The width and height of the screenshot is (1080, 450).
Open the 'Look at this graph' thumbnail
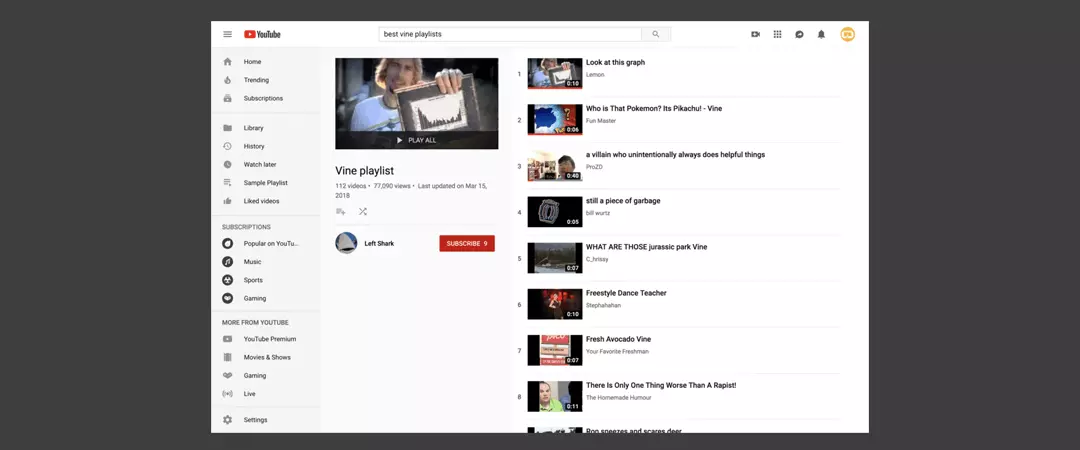point(554,73)
